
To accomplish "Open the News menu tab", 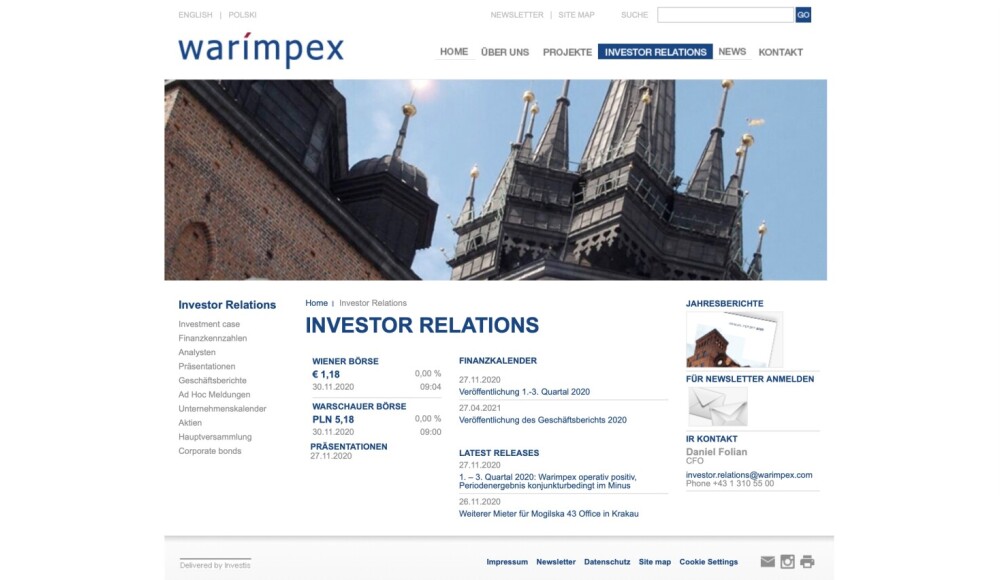I will 732,52.
